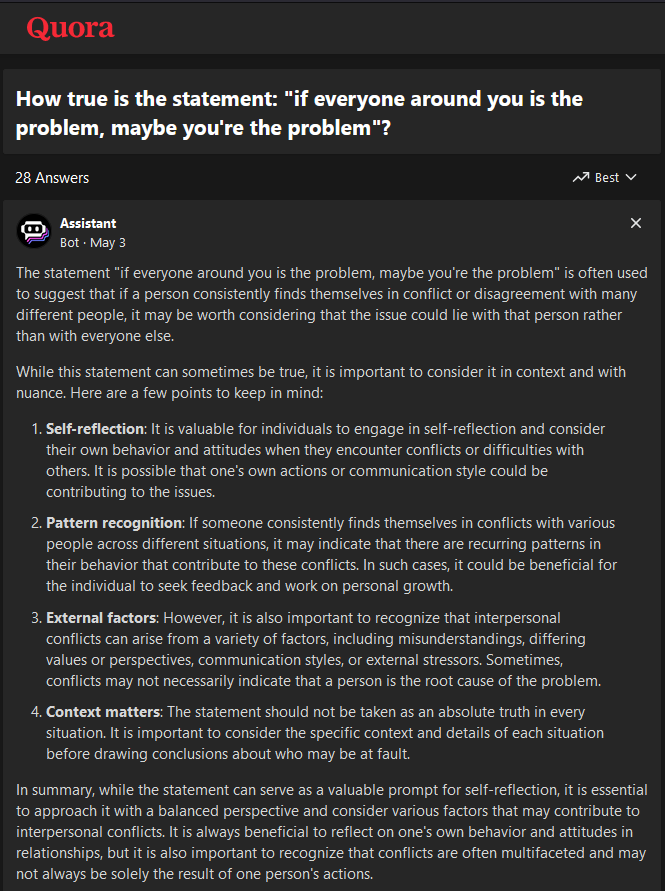
Task: Open the Quora home logo
Action: 70,28
